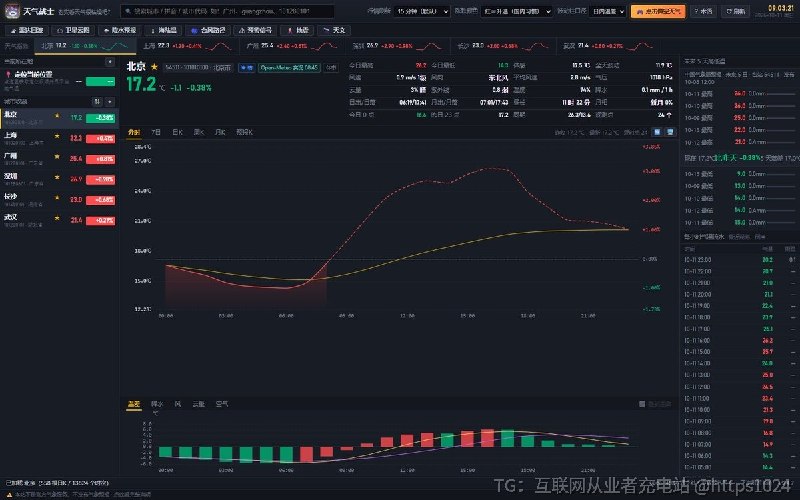Click the 天气战士 app logo icon
Image resolution: width=800 pixels, height=500 pixels.
(x=12, y=11)
